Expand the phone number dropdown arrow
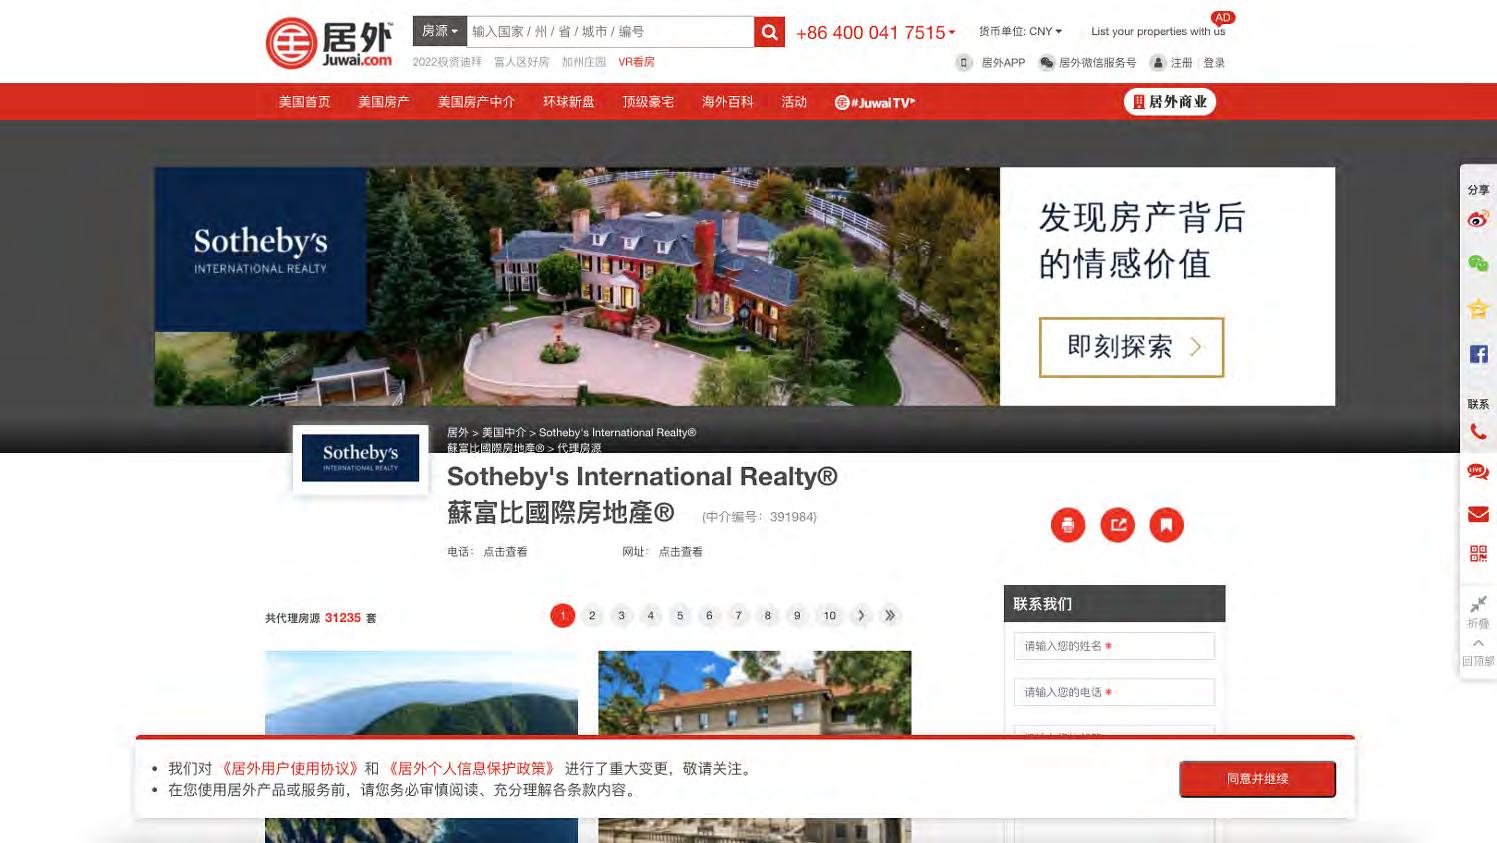Viewport: 1497px width, 843px height. 952,33
